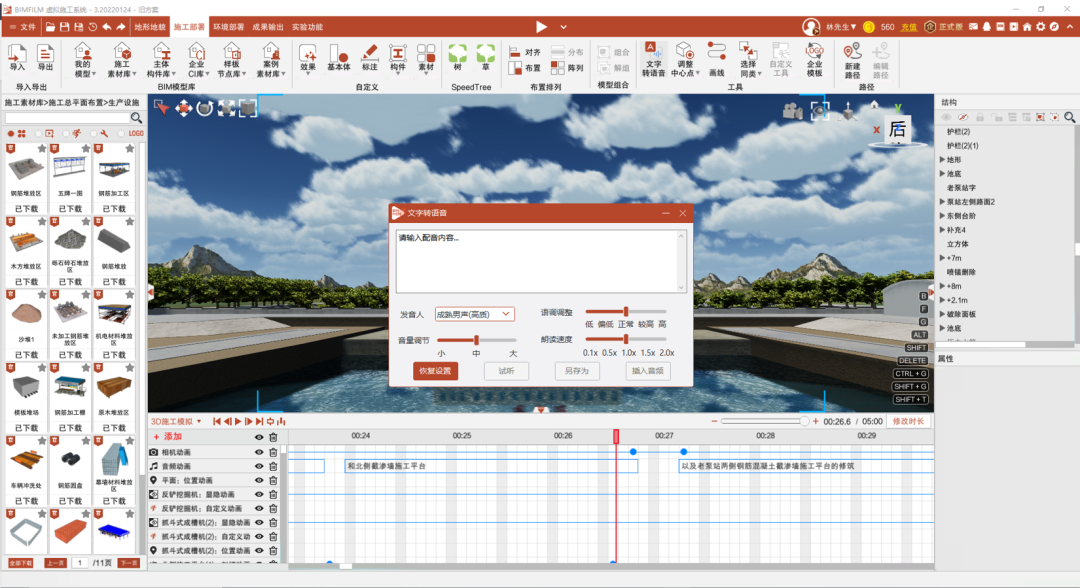Click the notification bell icon in title bar
Viewport: 1080px width, 588px height.
[986, 27]
